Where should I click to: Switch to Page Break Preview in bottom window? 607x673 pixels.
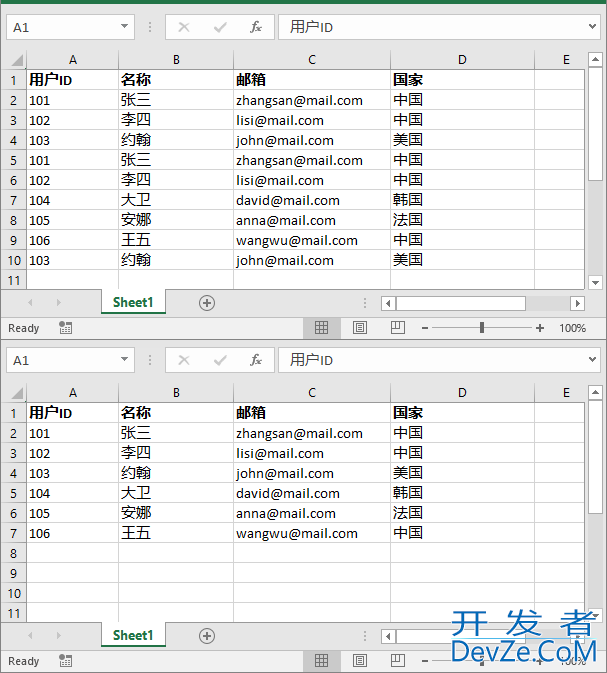coord(398,661)
